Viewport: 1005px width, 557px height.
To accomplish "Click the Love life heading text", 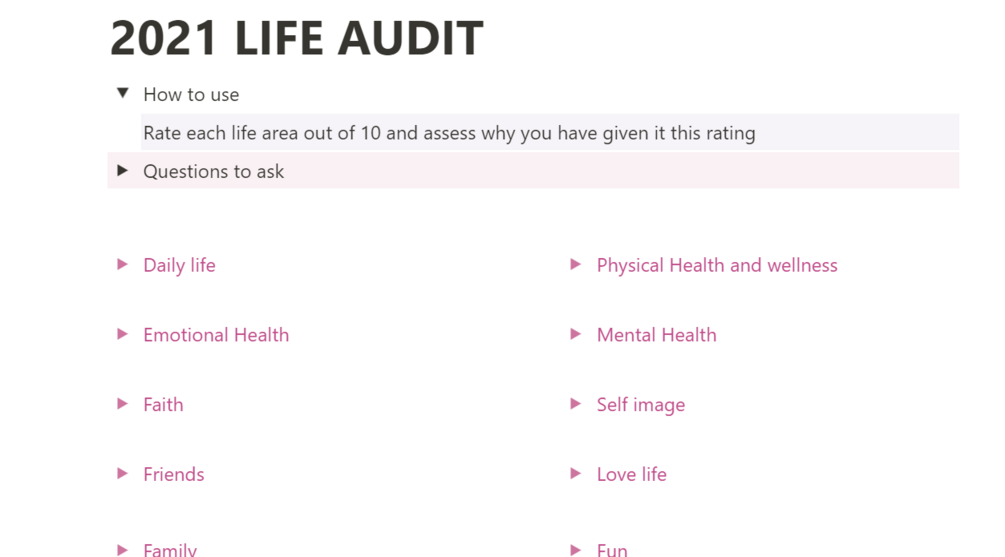I will click(x=631, y=474).
